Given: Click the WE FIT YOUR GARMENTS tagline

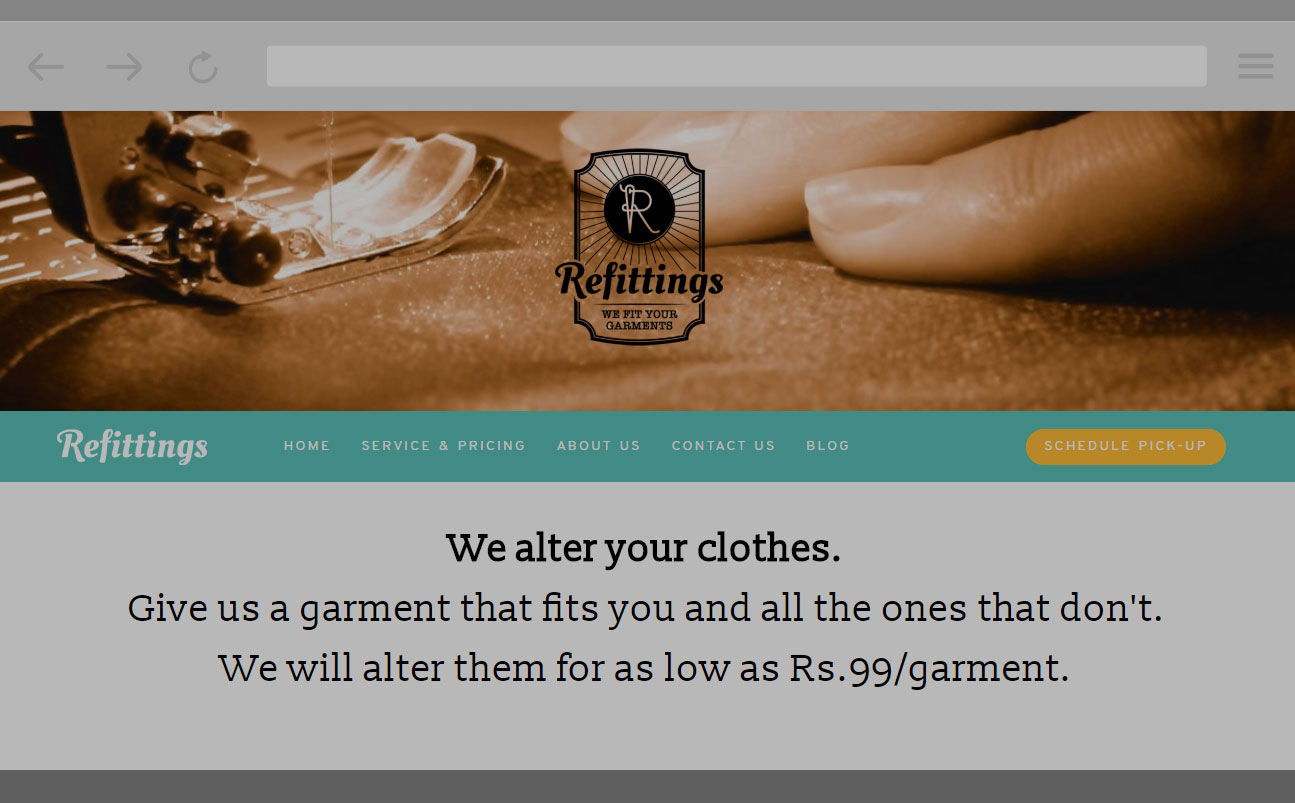Looking at the screenshot, I should (x=639, y=320).
